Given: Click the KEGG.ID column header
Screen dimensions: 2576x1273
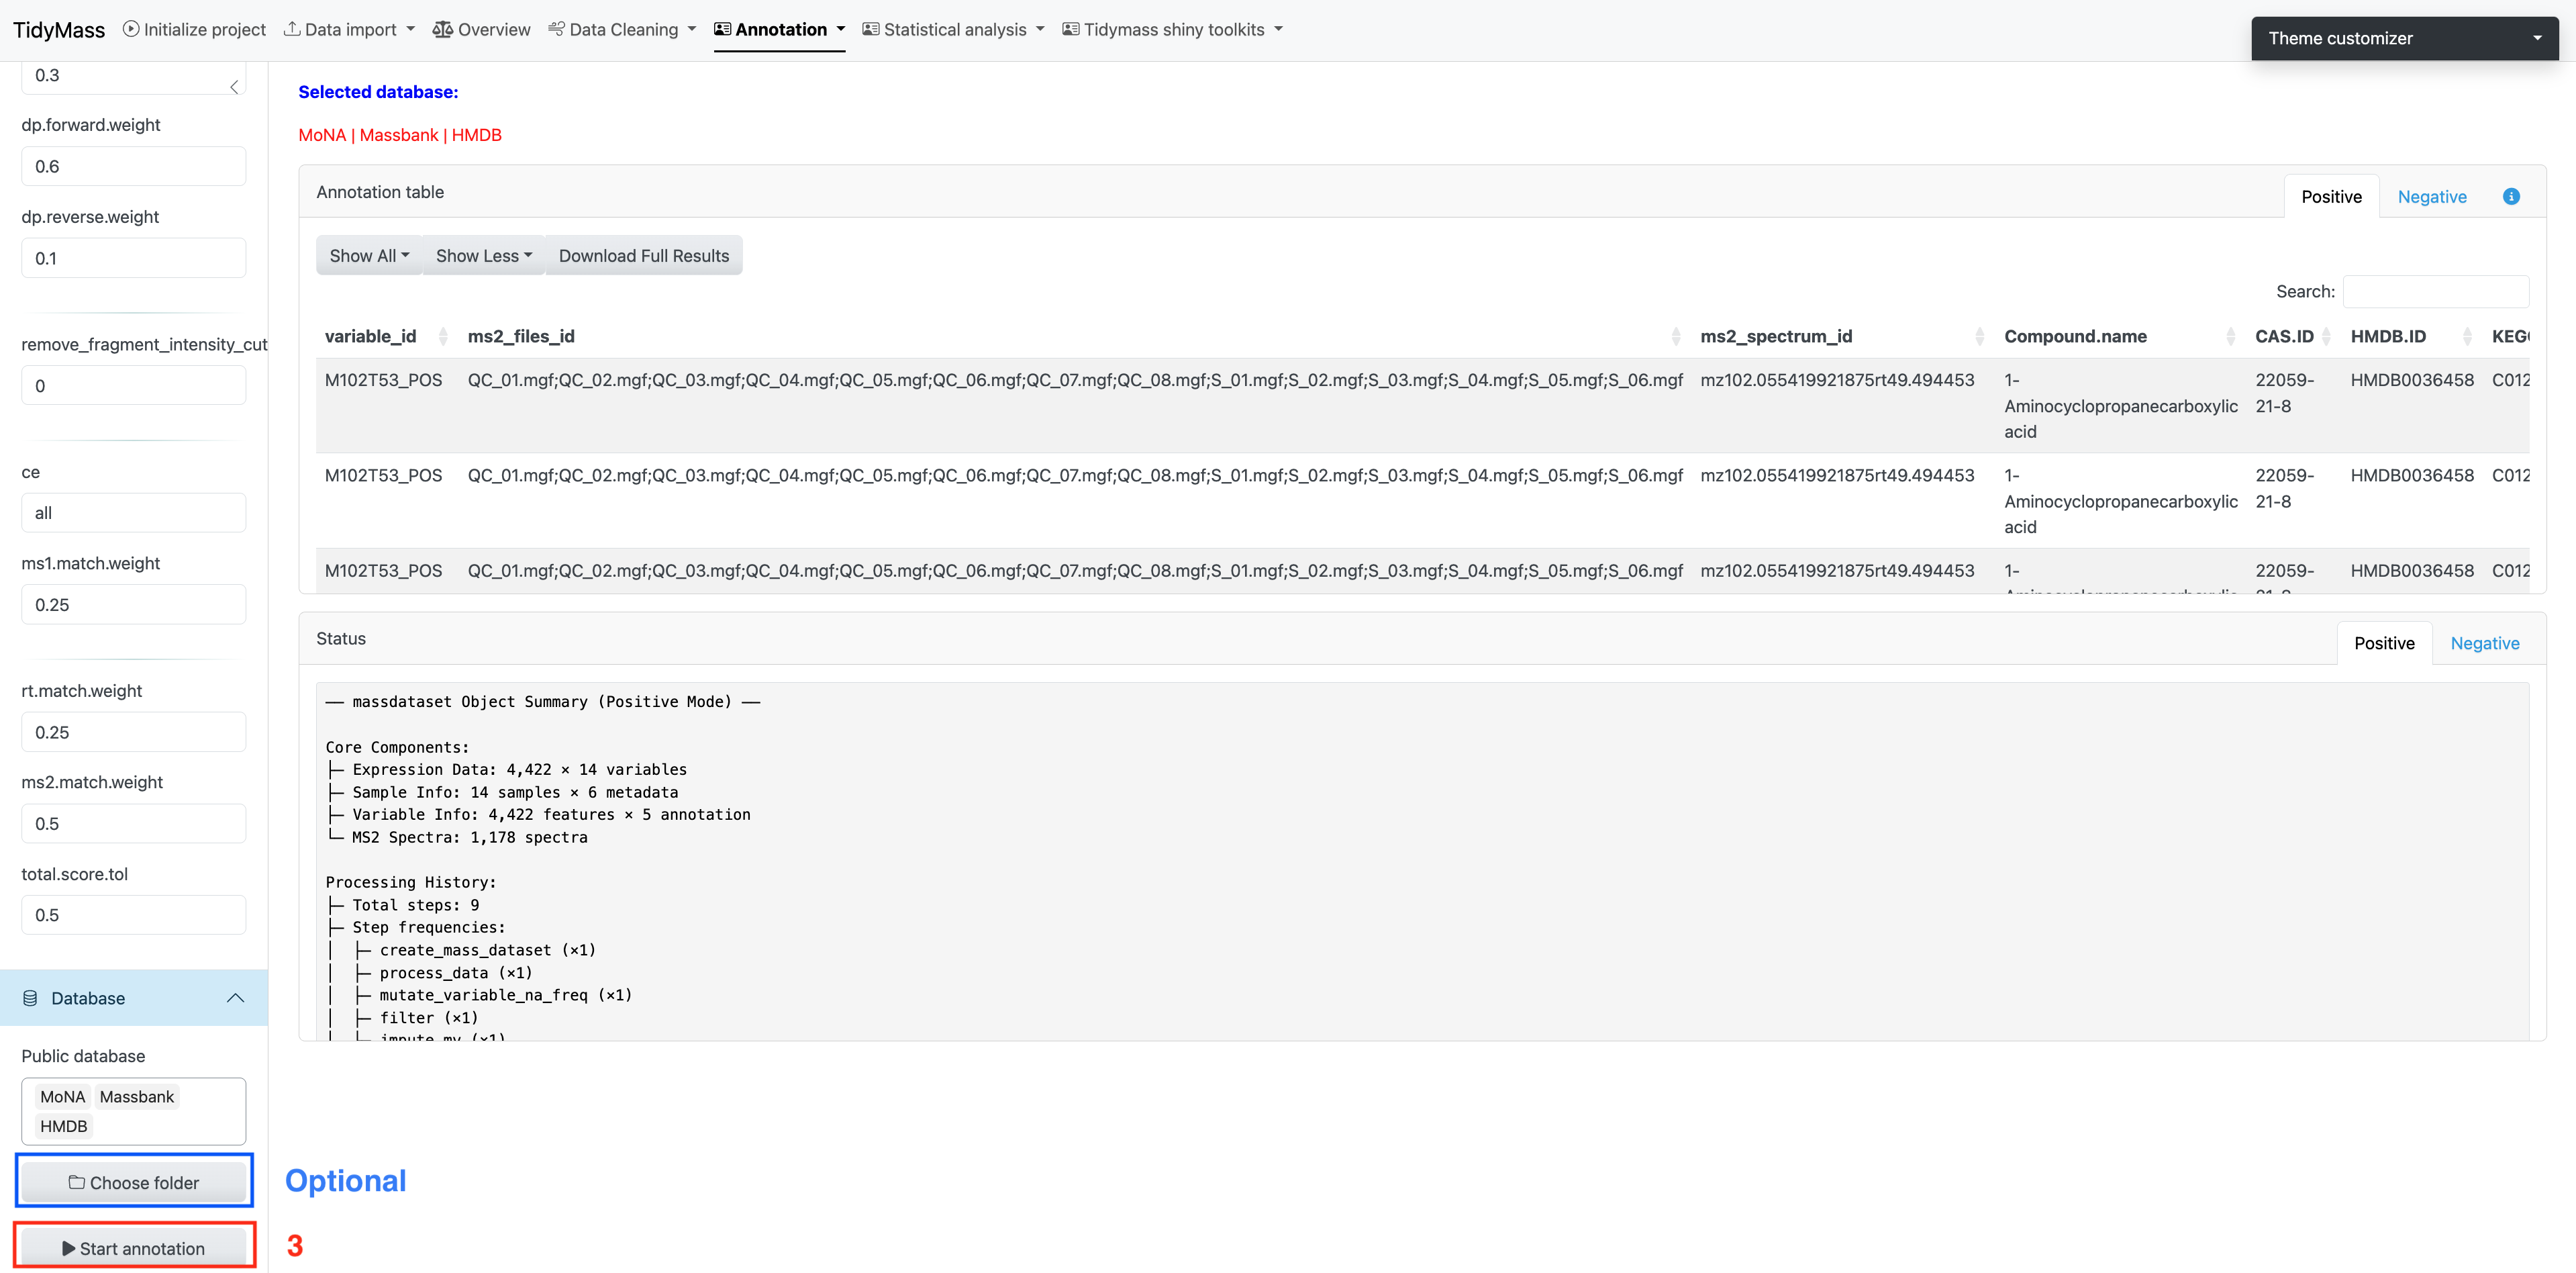Looking at the screenshot, I should (2510, 337).
